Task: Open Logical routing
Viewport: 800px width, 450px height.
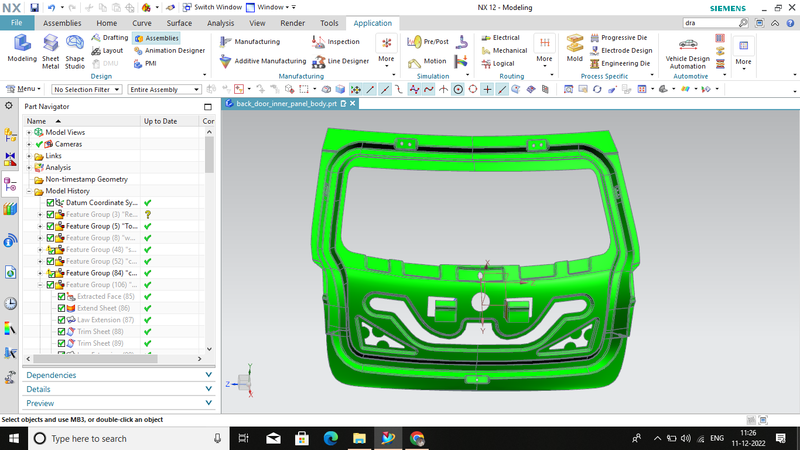Action: [498, 64]
